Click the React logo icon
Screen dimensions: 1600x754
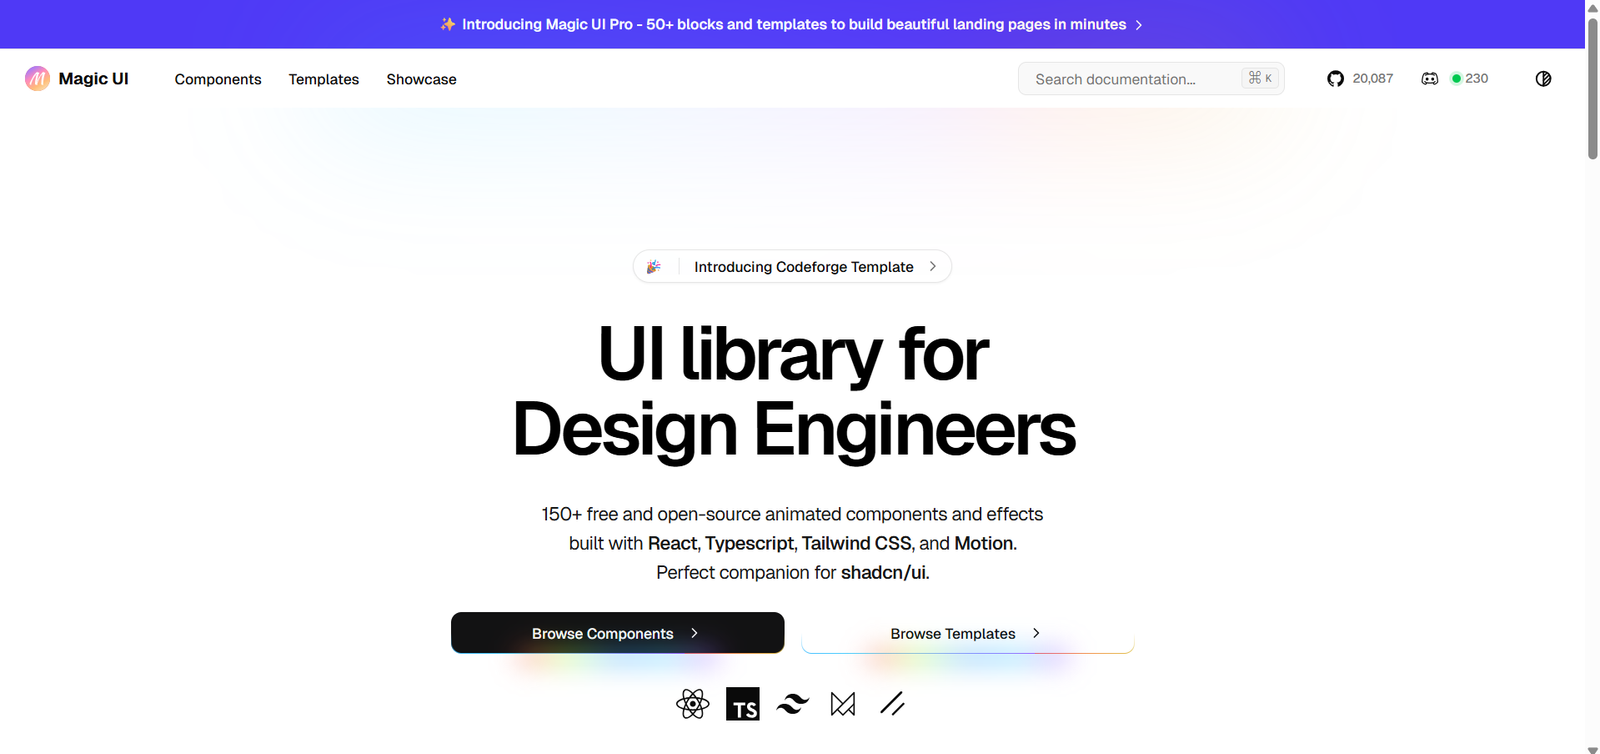(692, 704)
